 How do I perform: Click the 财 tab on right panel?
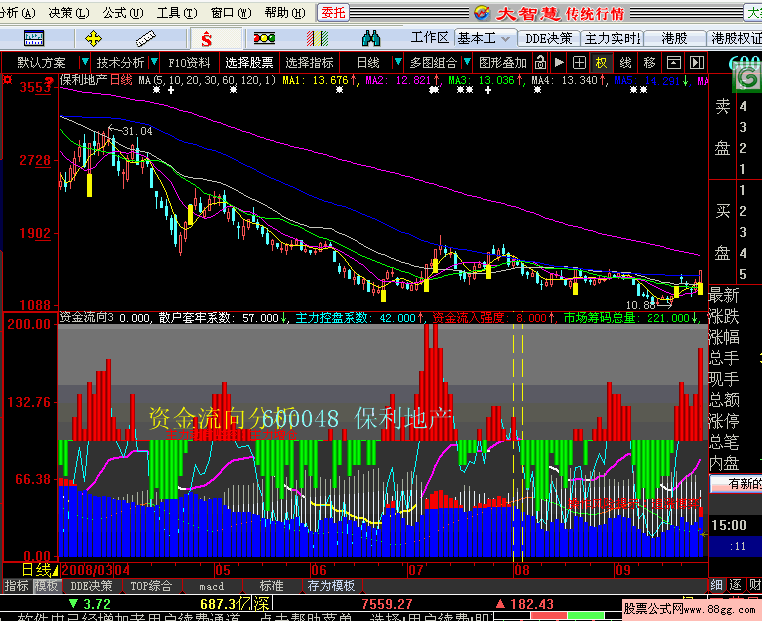tap(754, 585)
